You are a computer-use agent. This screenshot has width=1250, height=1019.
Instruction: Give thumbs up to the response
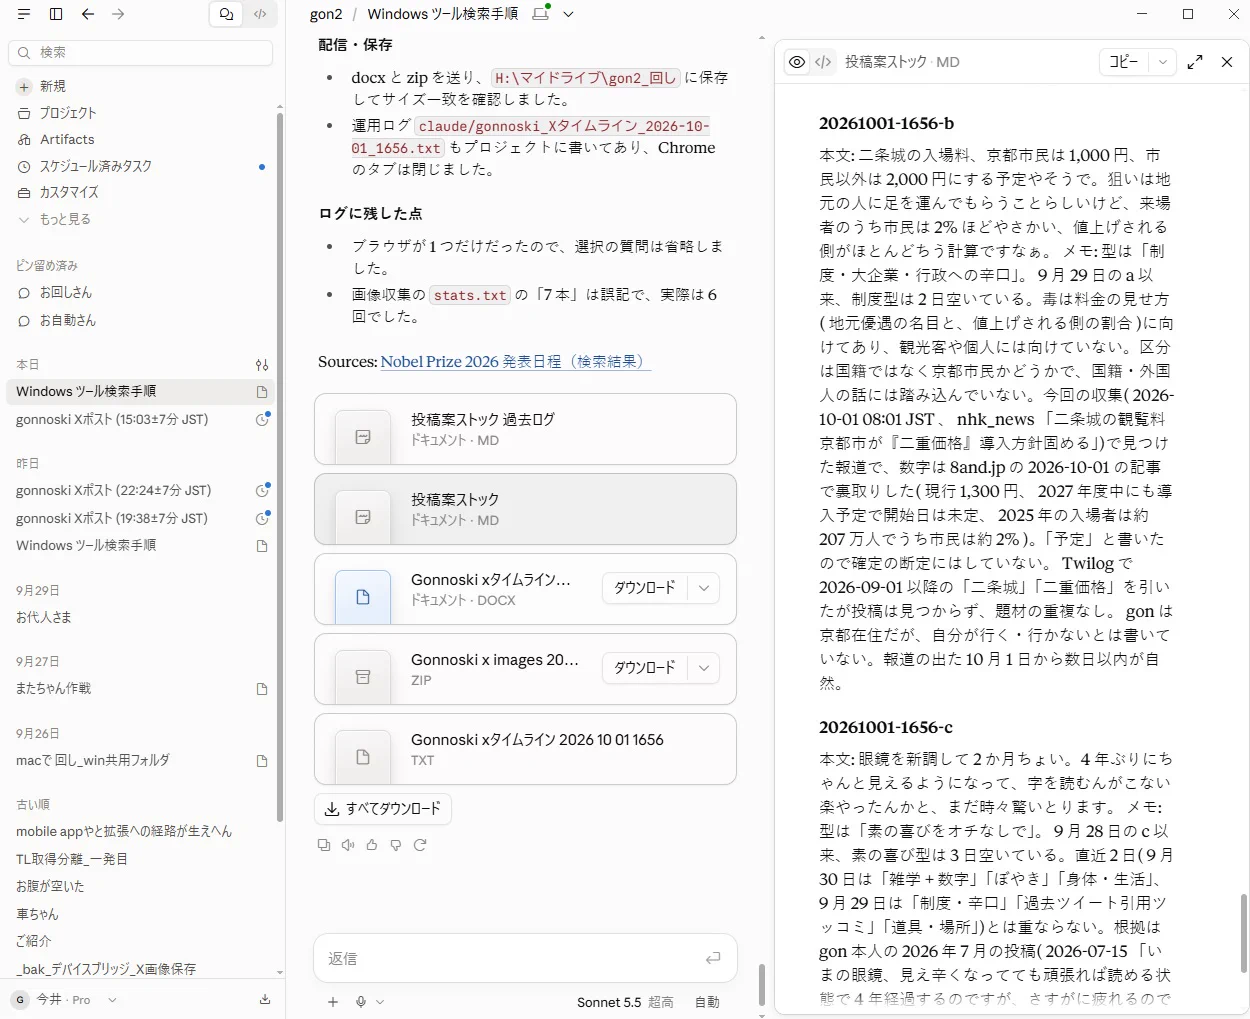pyautogui.click(x=372, y=845)
